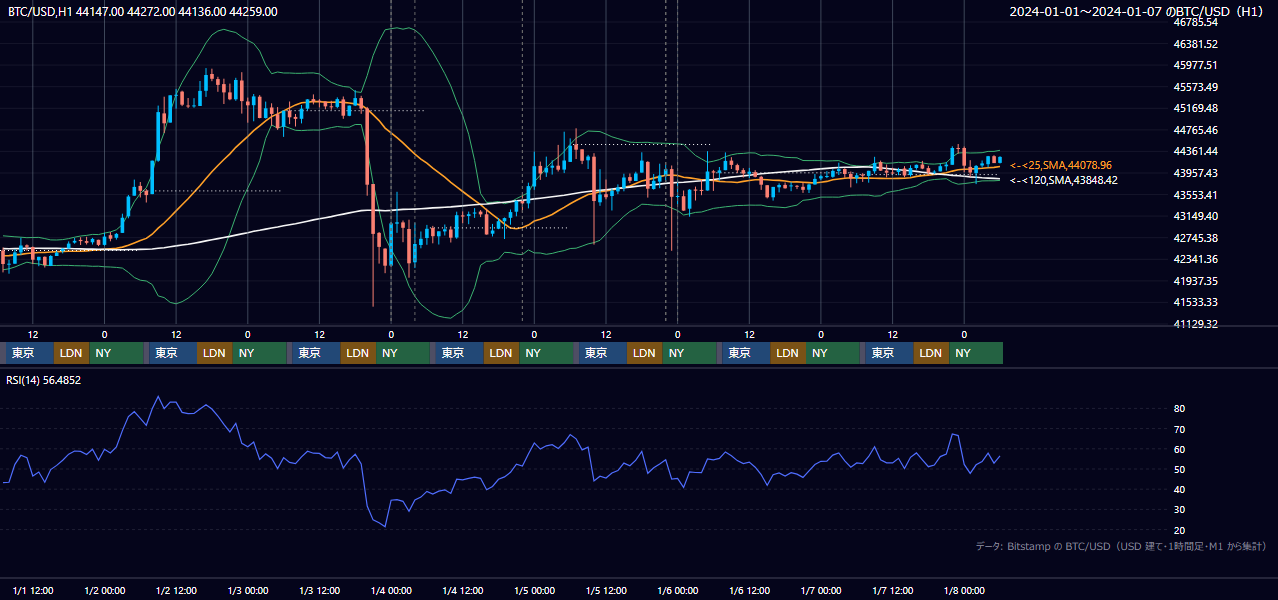
Task: Click price axis label 42341.36
Action: [1196, 259]
